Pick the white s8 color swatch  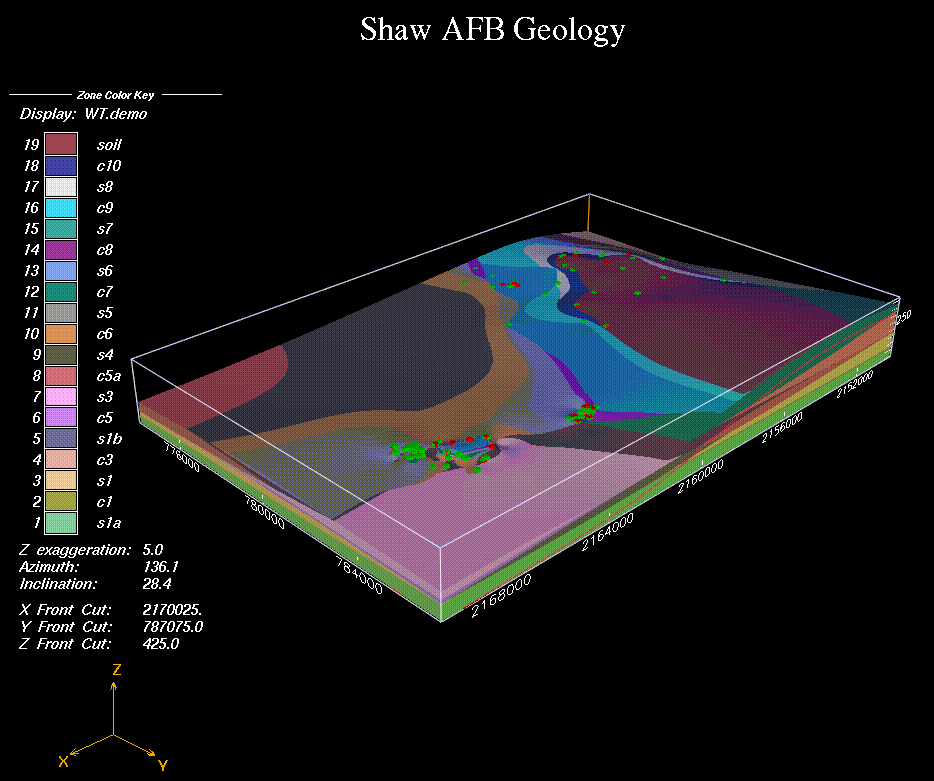(61, 186)
